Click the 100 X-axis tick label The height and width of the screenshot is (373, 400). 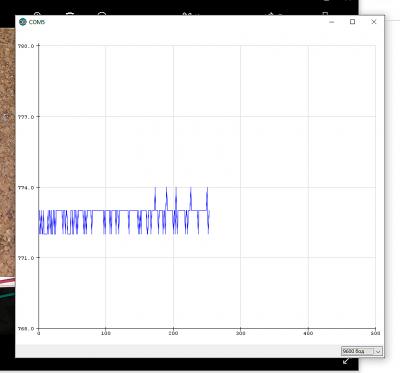[x=106, y=333]
